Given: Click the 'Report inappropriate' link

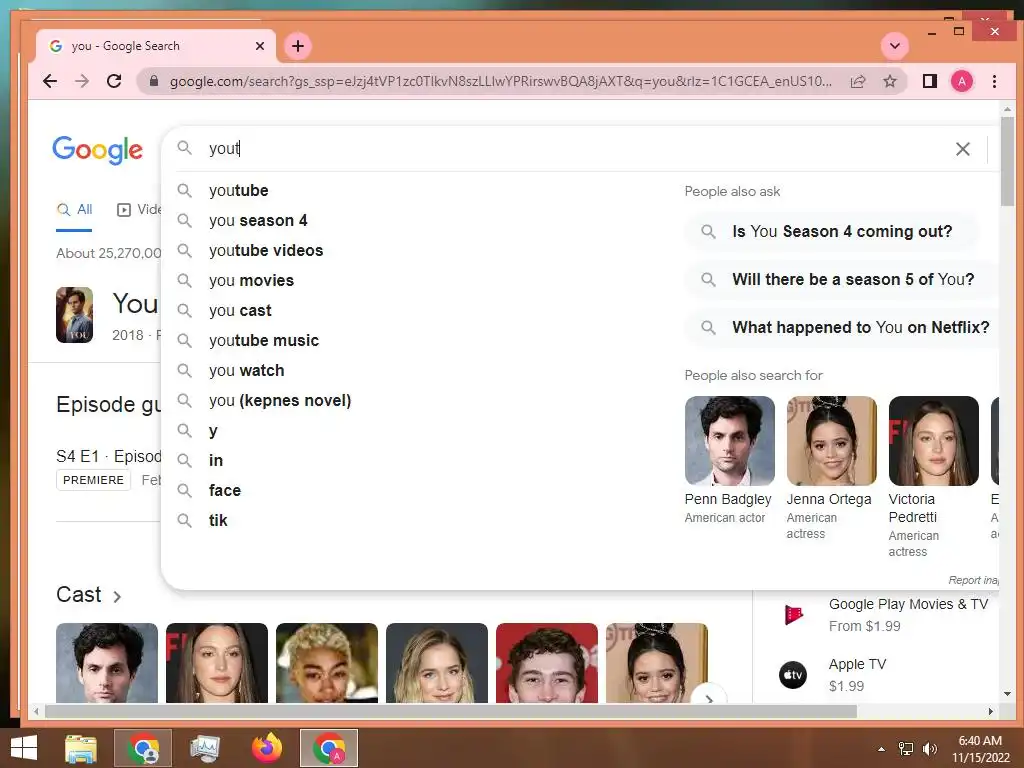Looking at the screenshot, I should point(973,580).
